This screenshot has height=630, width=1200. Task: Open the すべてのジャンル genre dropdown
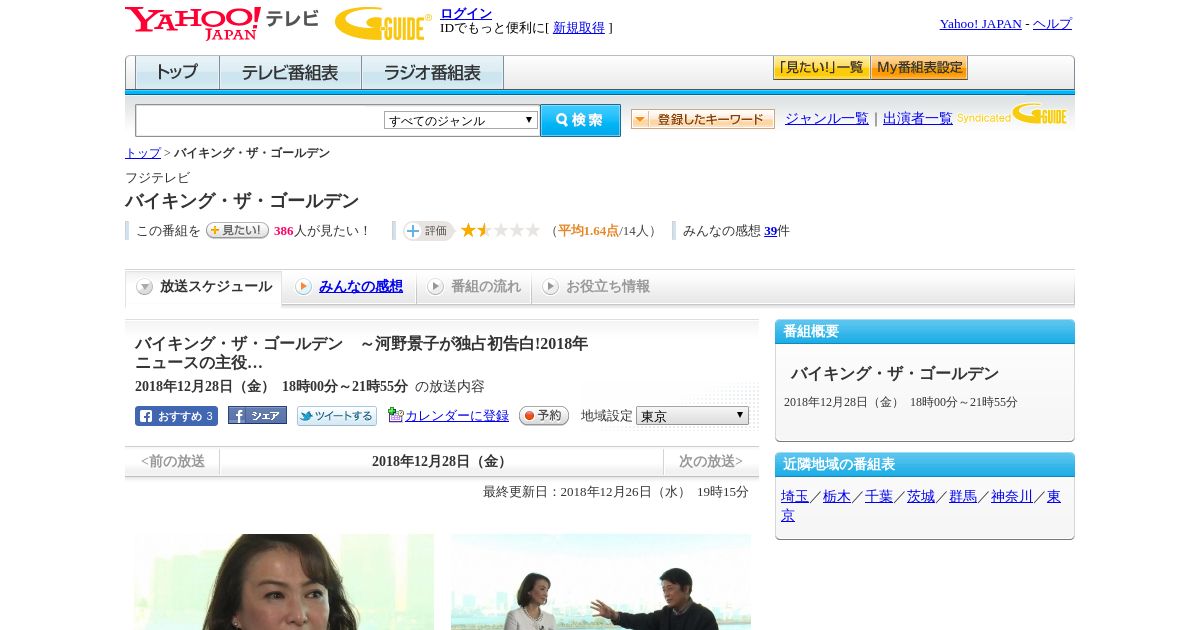click(x=461, y=120)
